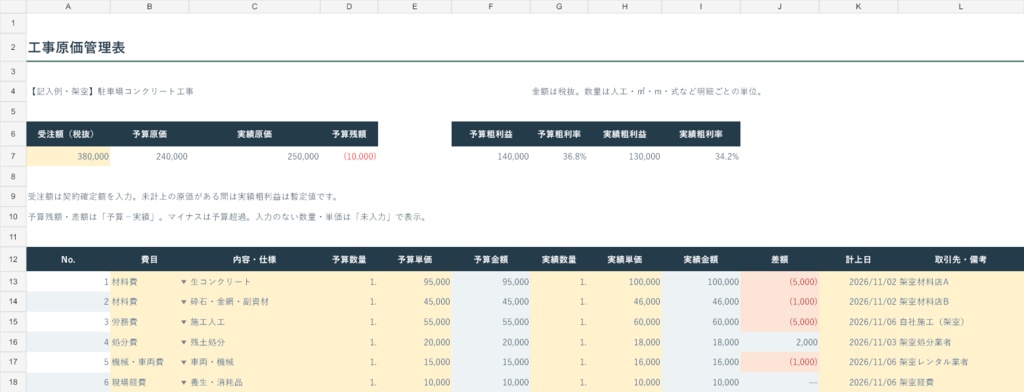The height and width of the screenshot is (392, 1024).
Task: Click 差額 cell 2,000 in 残土処分 row
Action: 780,342
